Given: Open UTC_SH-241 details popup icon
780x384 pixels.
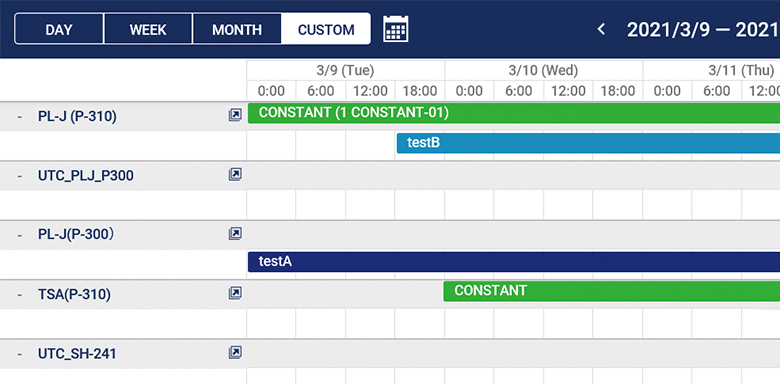Looking at the screenshot, I should 235,353.
